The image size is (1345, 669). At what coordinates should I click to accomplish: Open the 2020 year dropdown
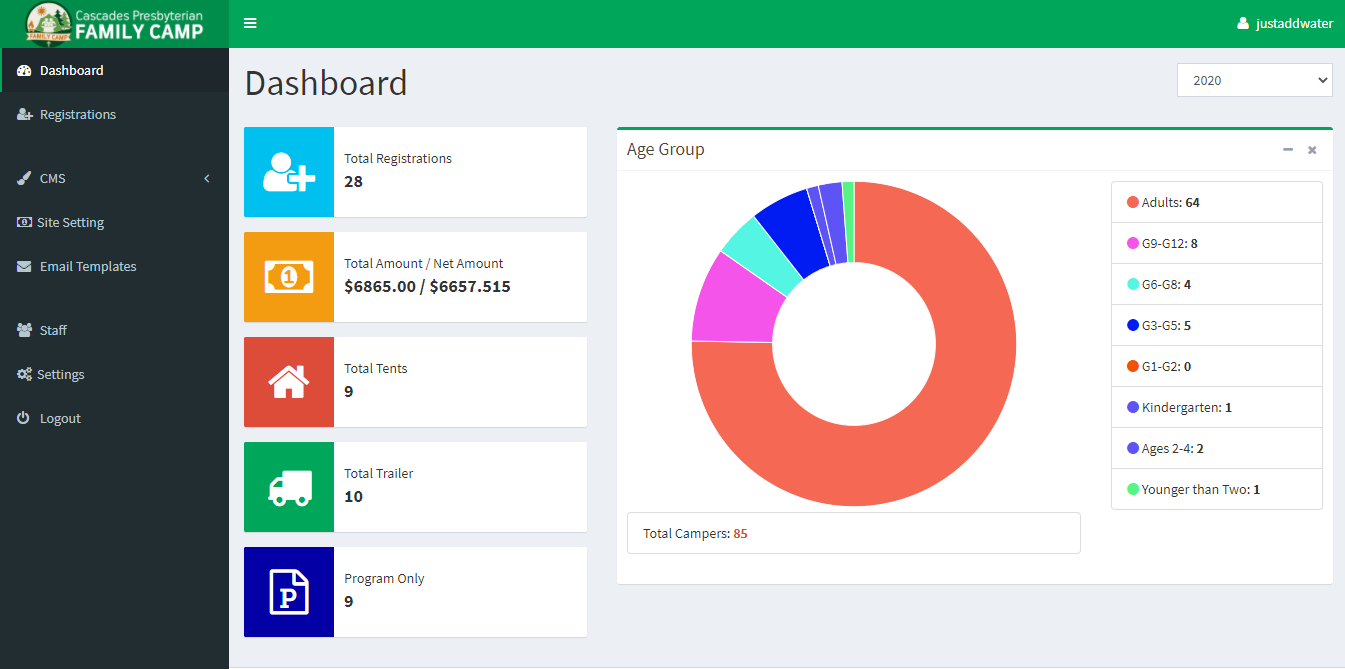(x=1254, y=80)
